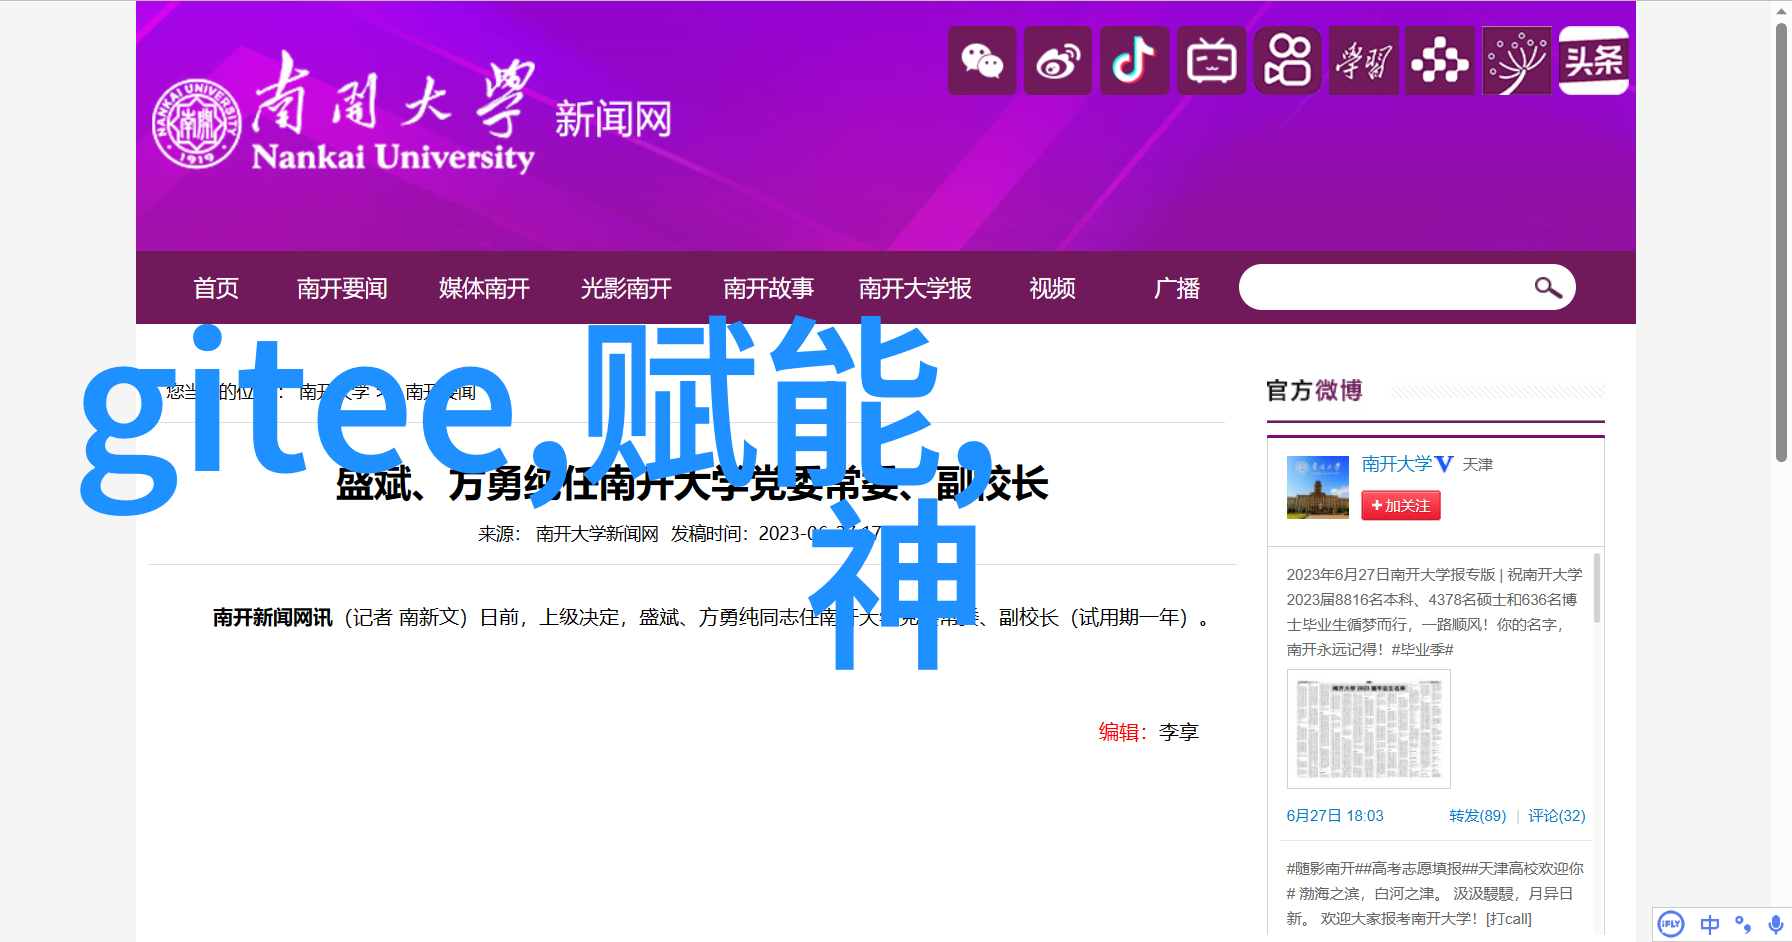Click the Douyin (TikTok) icon
Viewport: 1792px width, 942px height.
click(x=1134, y=62)
